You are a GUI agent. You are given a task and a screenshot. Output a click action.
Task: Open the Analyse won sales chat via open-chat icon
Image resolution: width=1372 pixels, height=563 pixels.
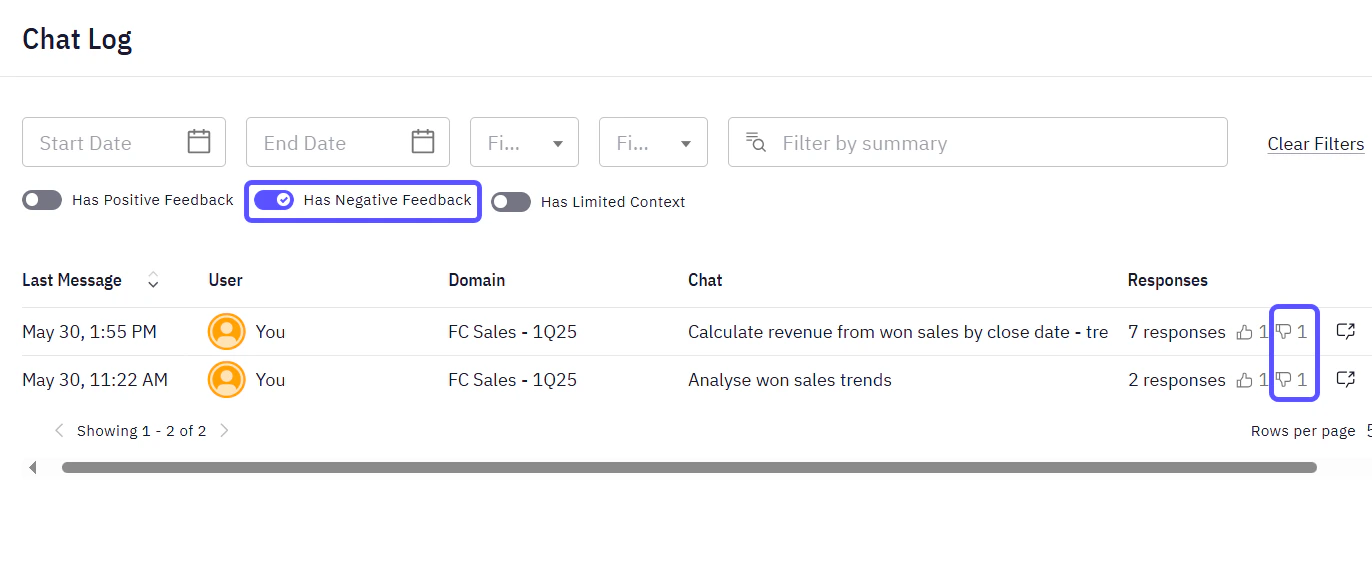pos(1345,379)
